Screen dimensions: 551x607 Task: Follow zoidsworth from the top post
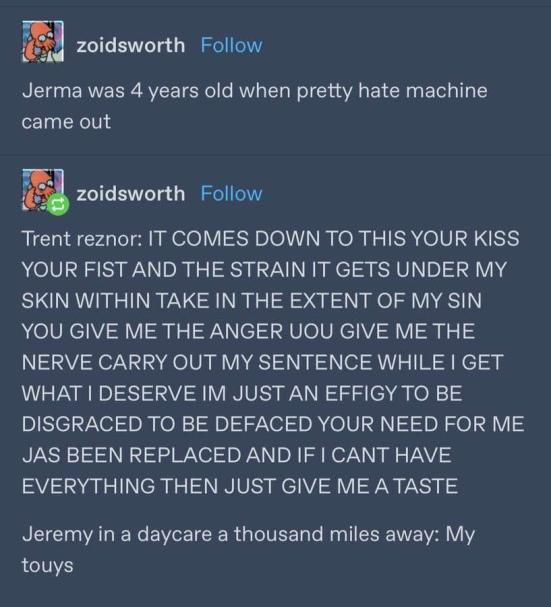click(232, 45)
